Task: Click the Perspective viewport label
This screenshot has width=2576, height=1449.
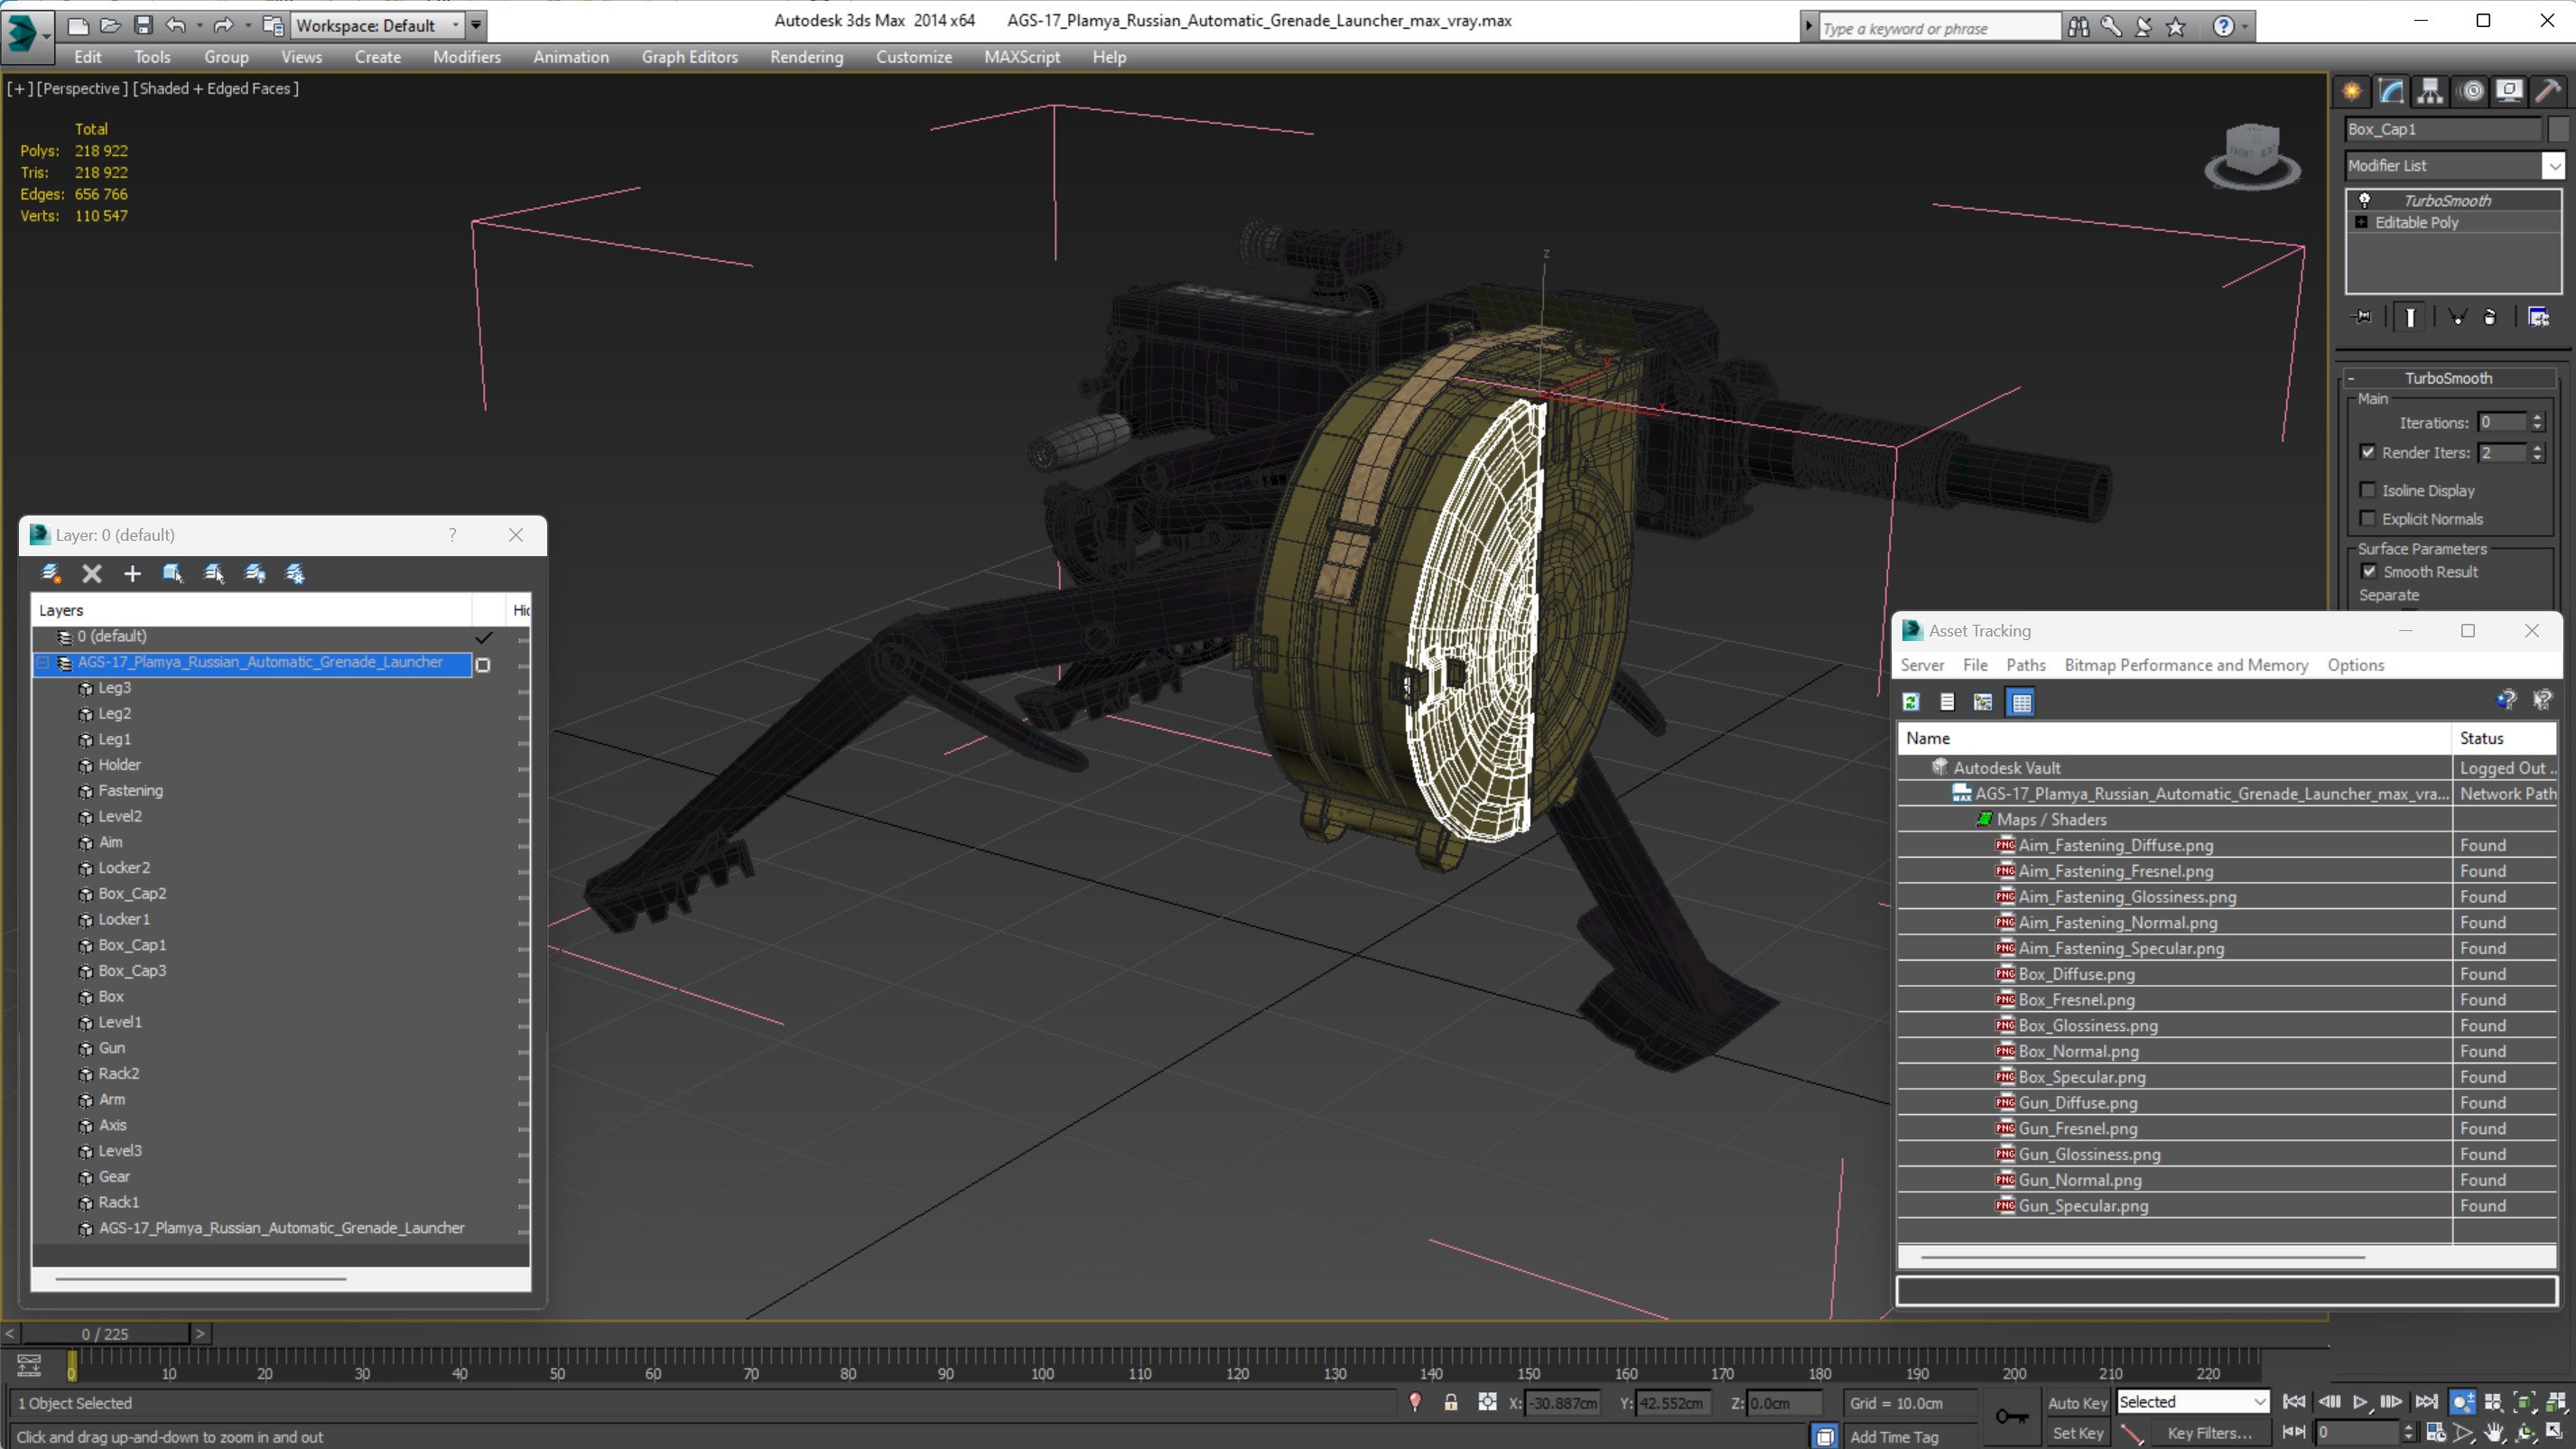Action: 81,88
